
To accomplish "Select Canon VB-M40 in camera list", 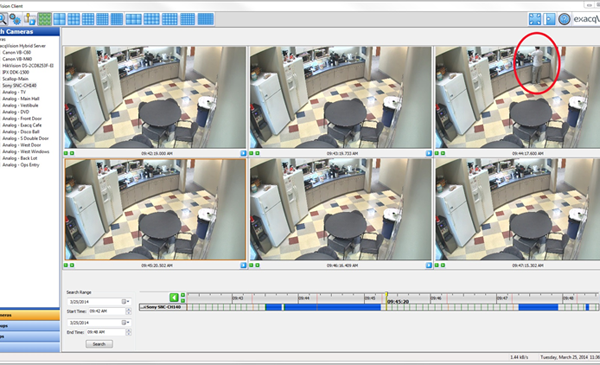I will tap(17, 59).
